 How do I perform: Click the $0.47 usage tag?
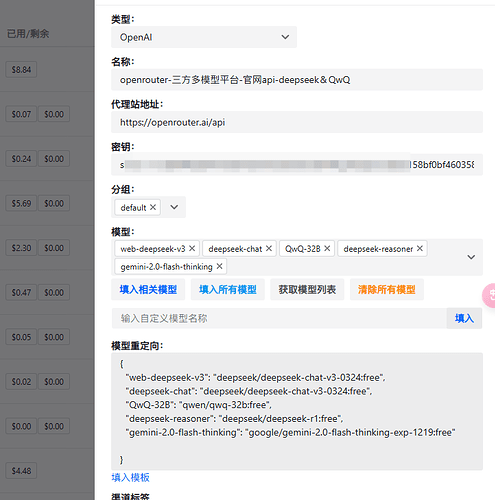pyautogui.click(x=21, y=292)
